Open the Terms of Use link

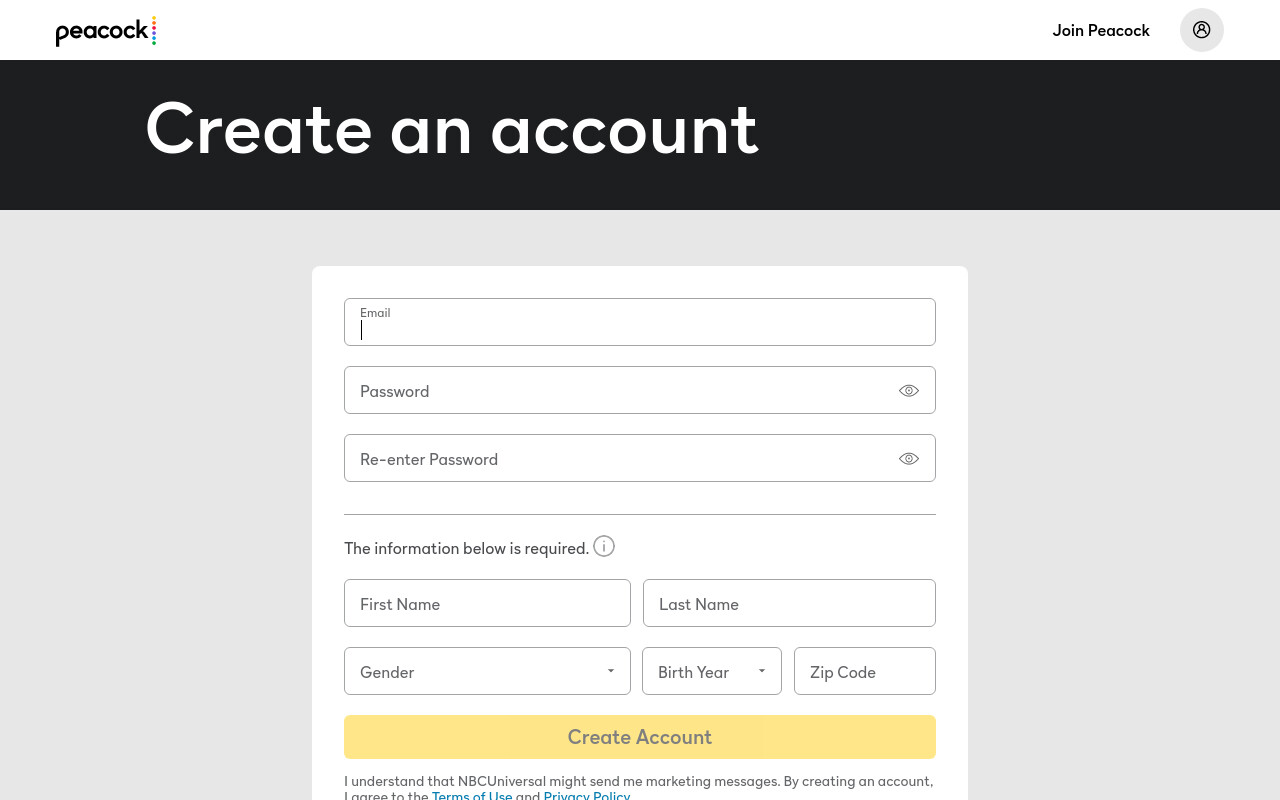pos(472,795)
